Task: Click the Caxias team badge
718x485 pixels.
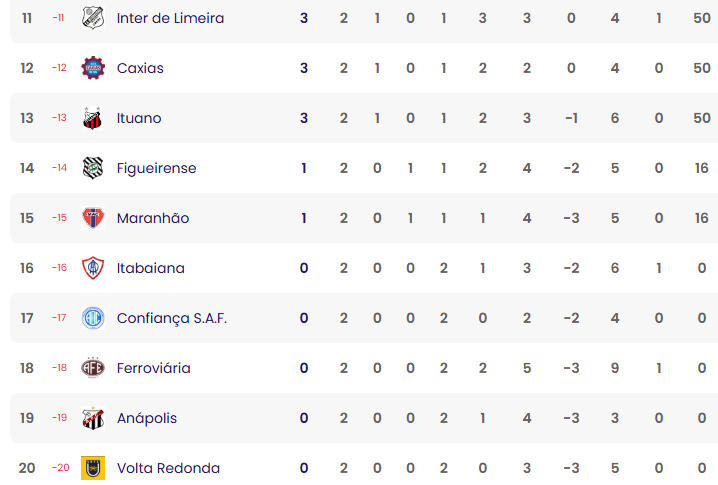Action: point(93,68)
